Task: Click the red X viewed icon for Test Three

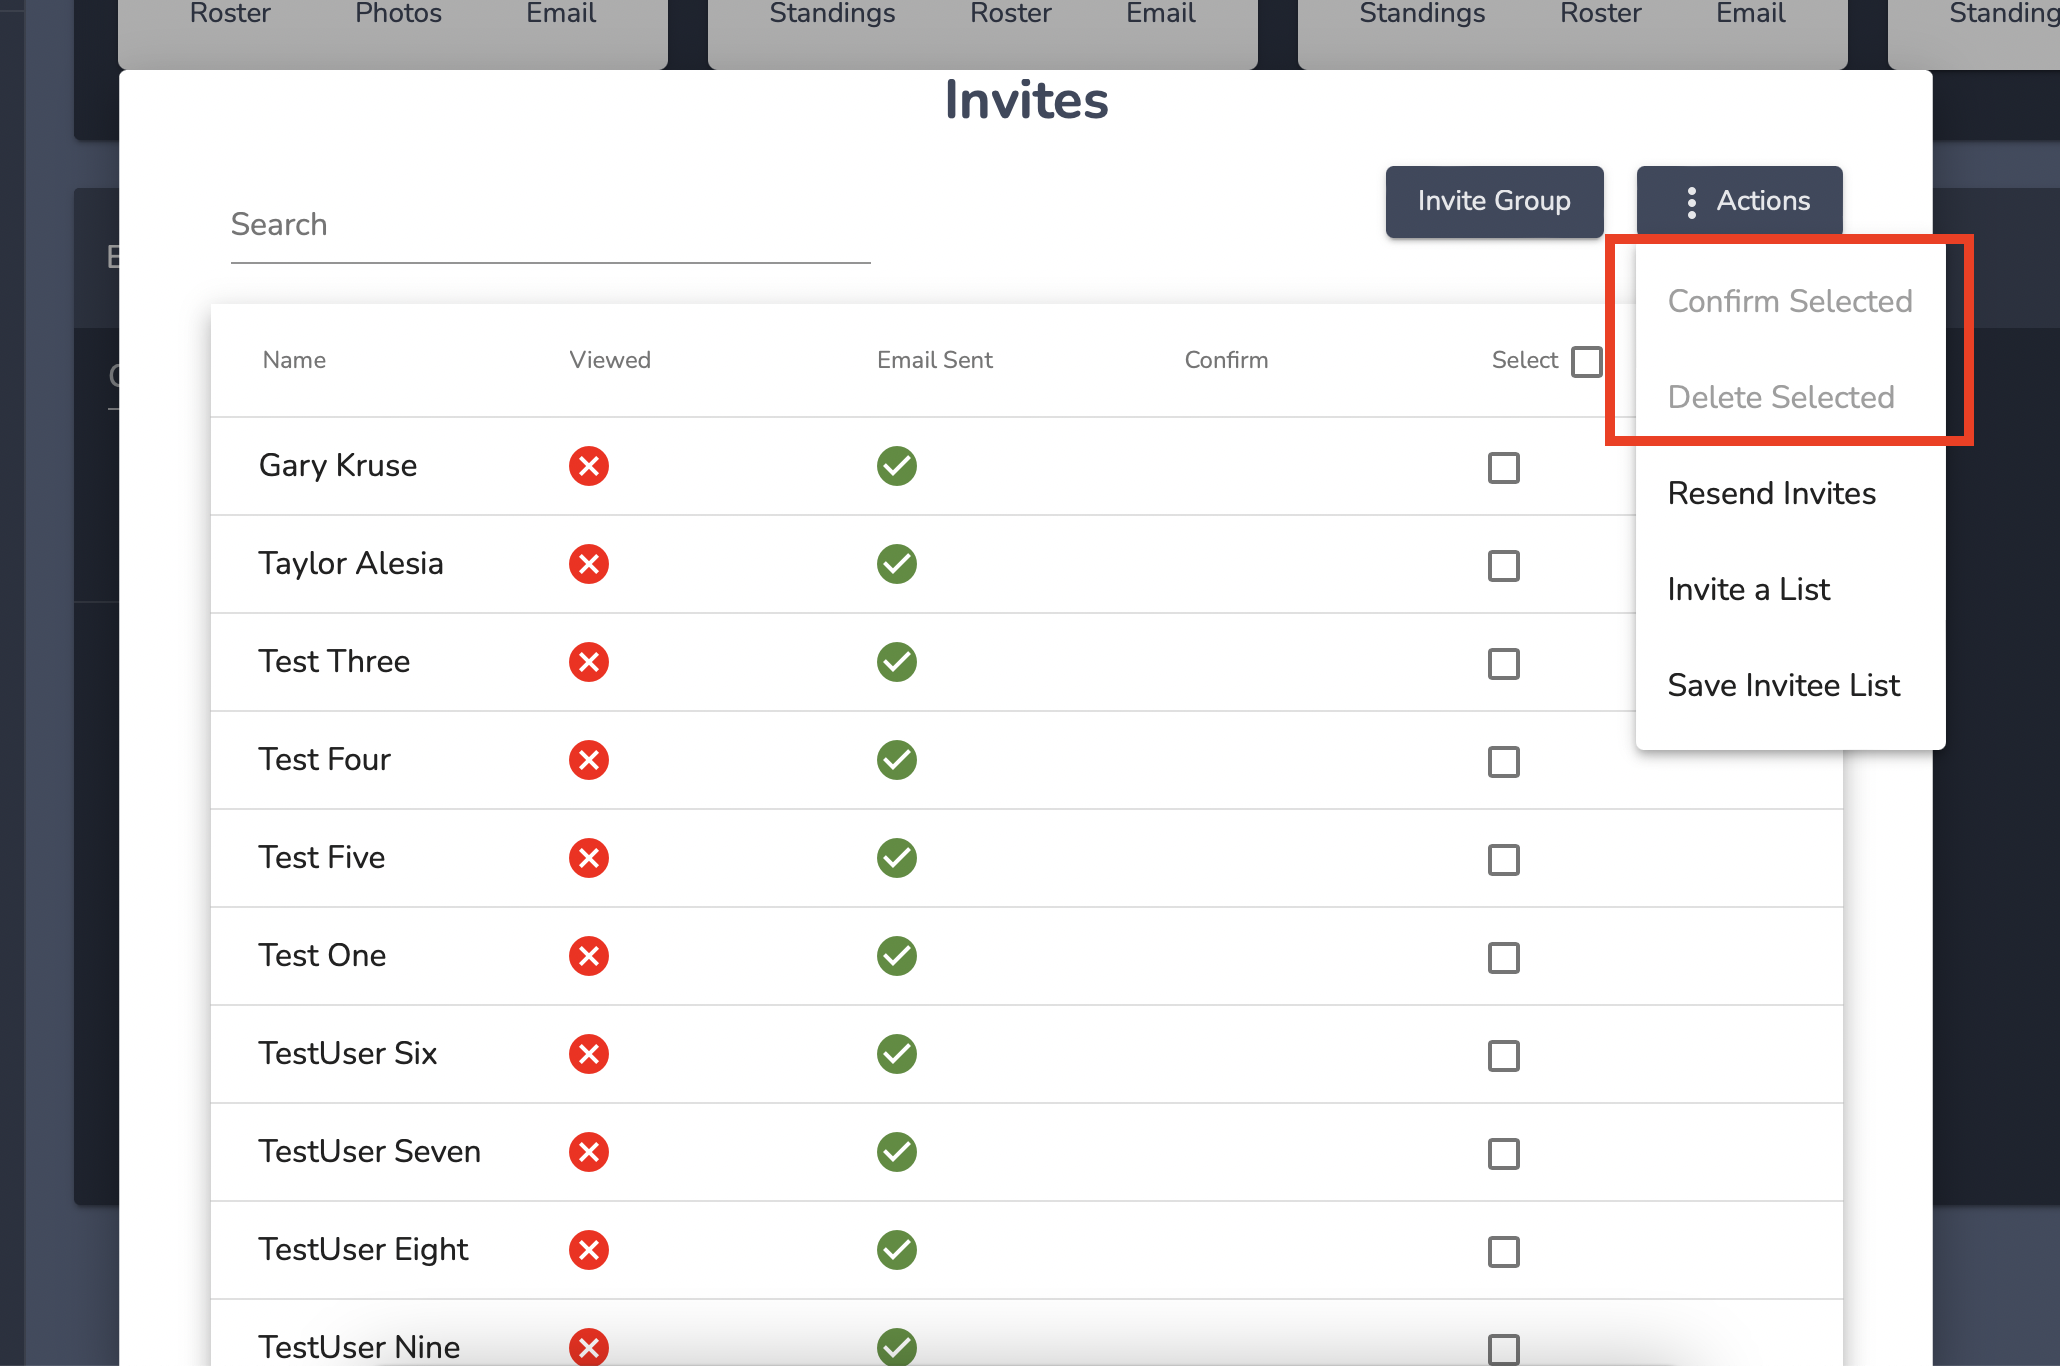Action: tap(589, 662)
